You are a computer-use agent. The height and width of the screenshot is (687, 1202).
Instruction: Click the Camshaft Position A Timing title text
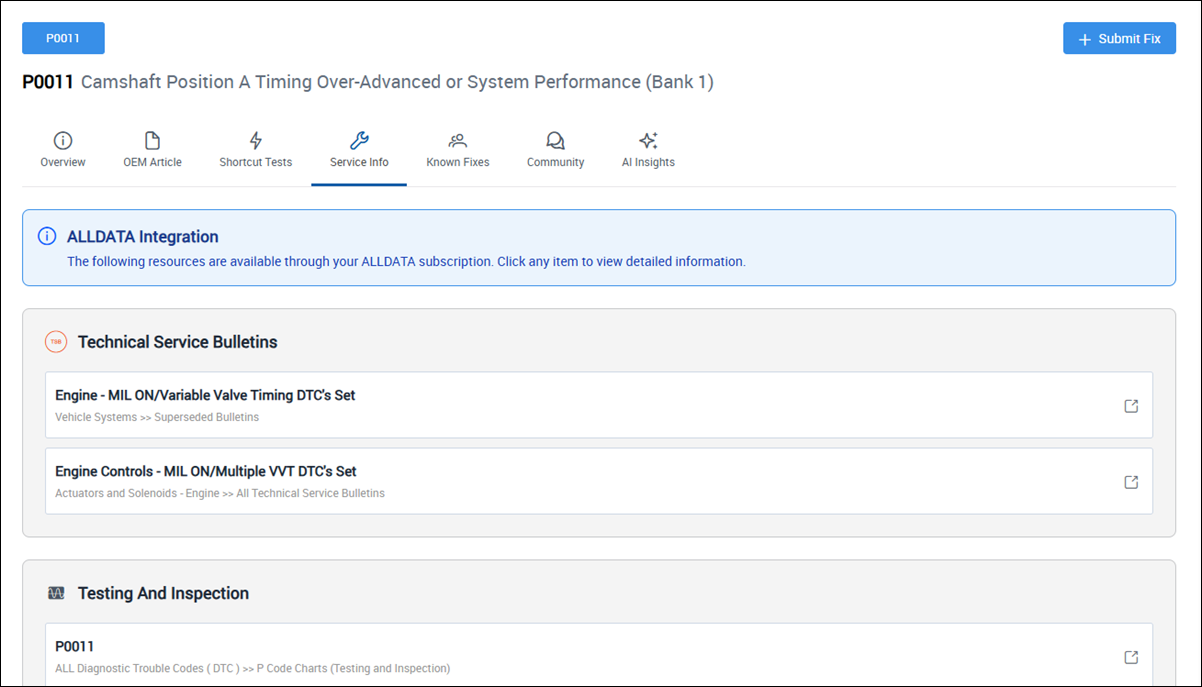(397, 82)
